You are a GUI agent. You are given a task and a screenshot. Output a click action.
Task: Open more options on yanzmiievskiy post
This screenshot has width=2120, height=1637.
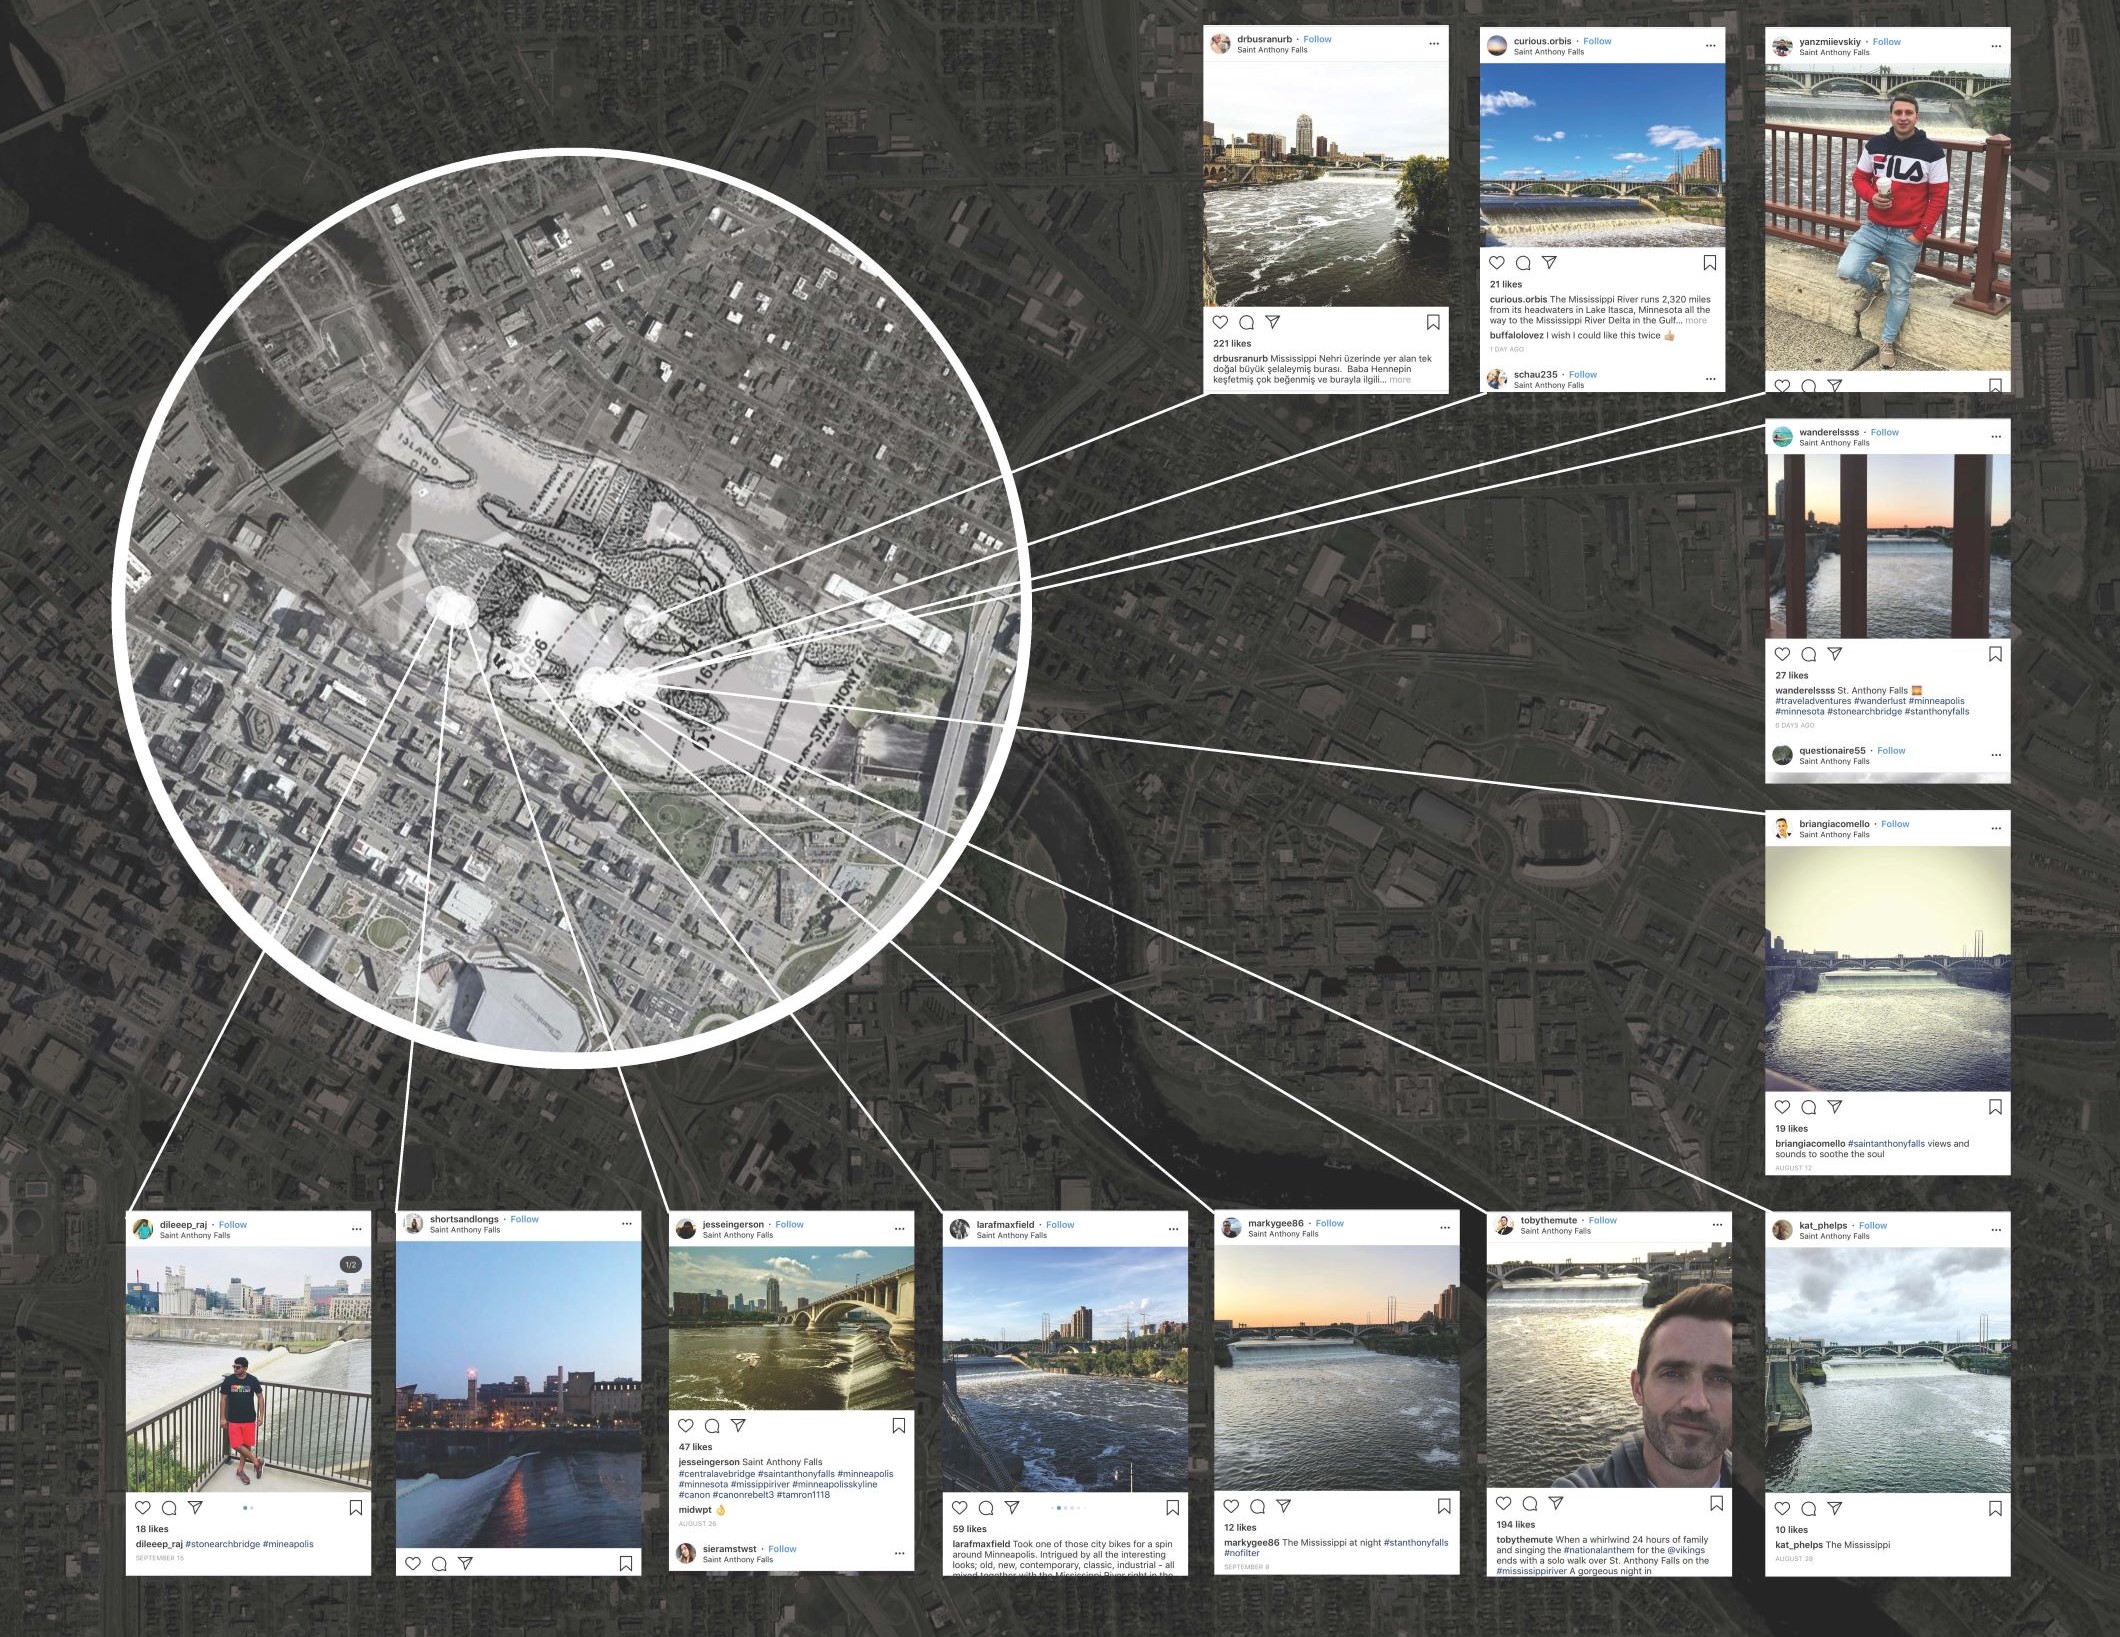pyautogui.click(x=1996, y=46)
